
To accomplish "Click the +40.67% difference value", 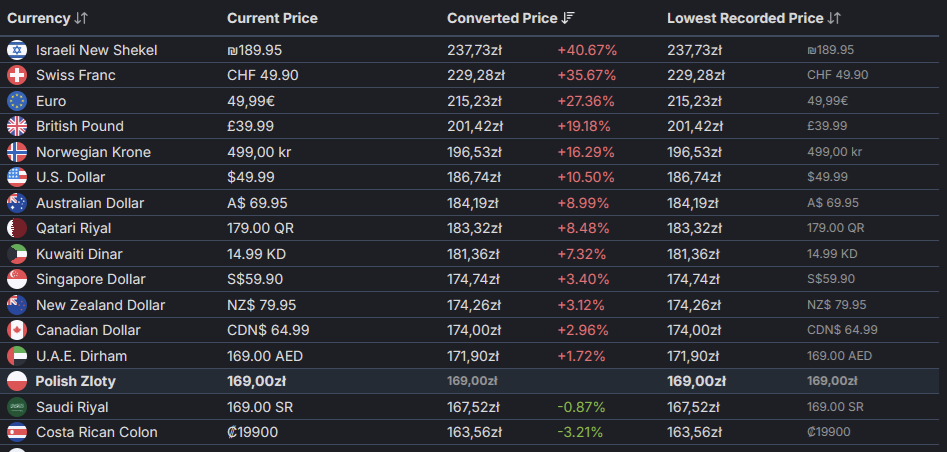I will [x=587, y=50].
